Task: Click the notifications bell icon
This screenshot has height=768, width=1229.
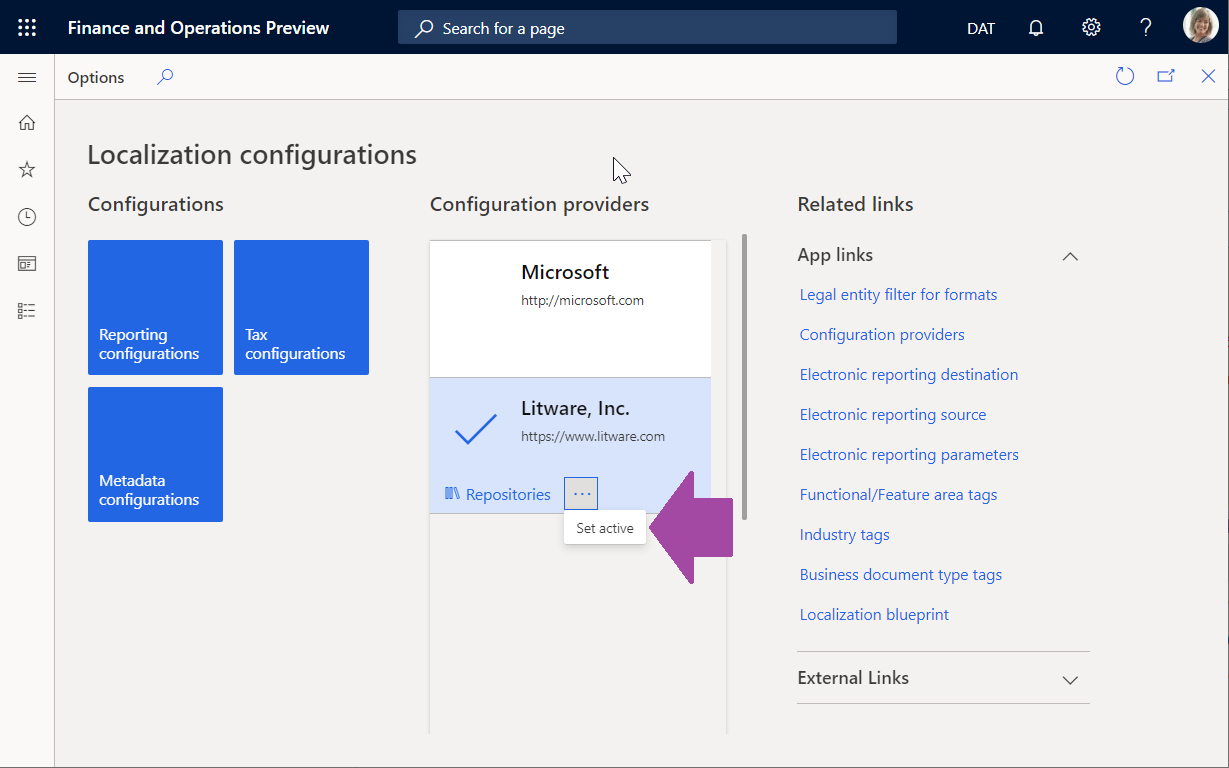Action: tap(1035, 27)
